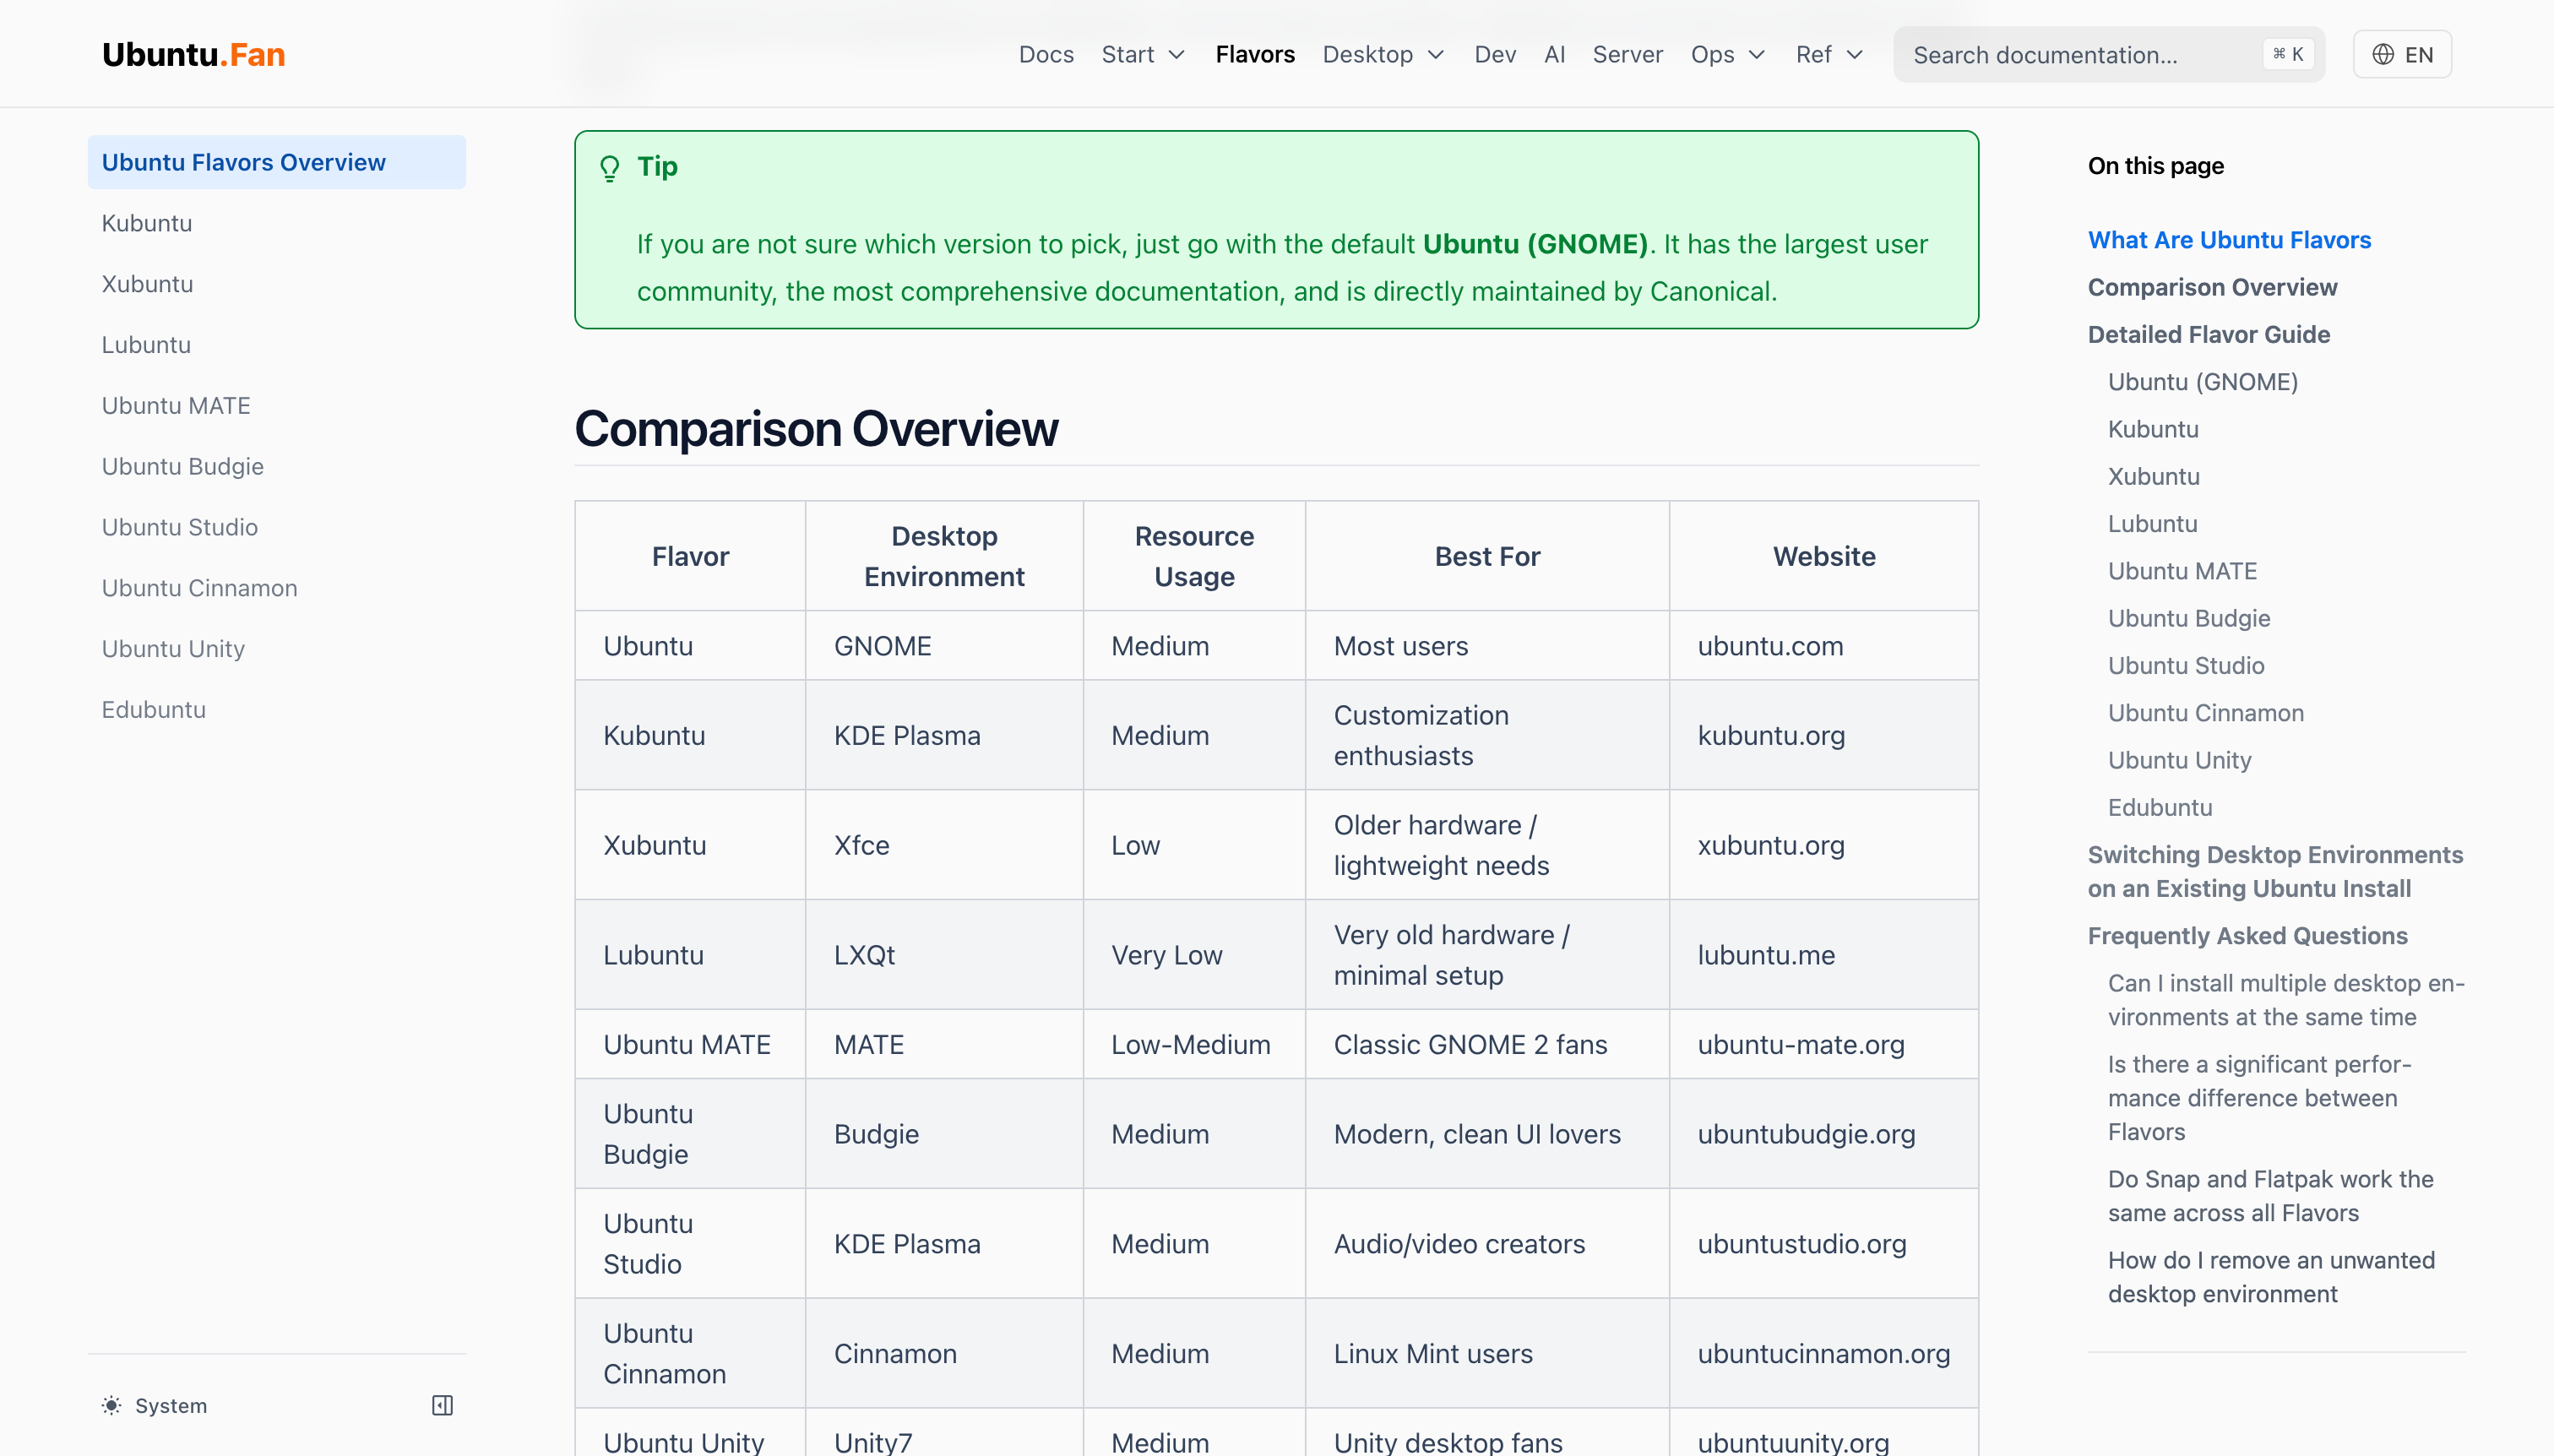The width and height of the screenshot is (2554, 1456).
Task: Open Ubuntu Budgie in left sidebar
Action: pyautogui.click(x=277, y=467)
